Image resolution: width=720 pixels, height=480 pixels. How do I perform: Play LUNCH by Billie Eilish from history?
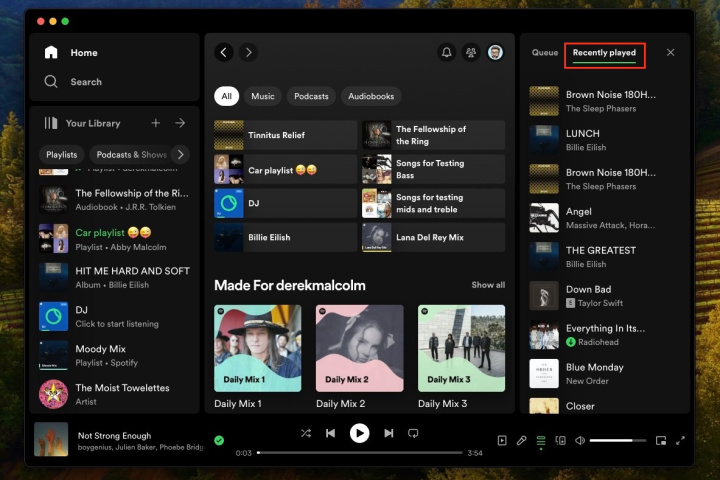pyautogui.click(x=605, y=140)
